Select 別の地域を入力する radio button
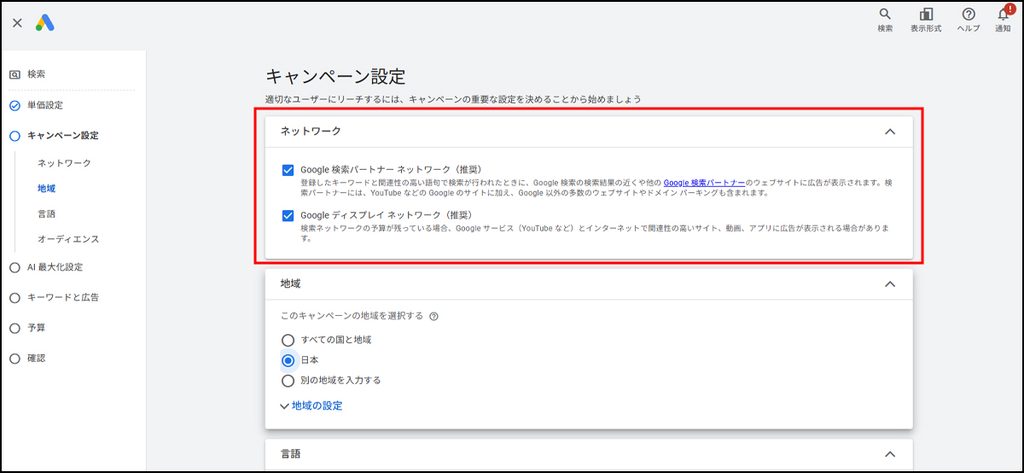 pos(288,380)
